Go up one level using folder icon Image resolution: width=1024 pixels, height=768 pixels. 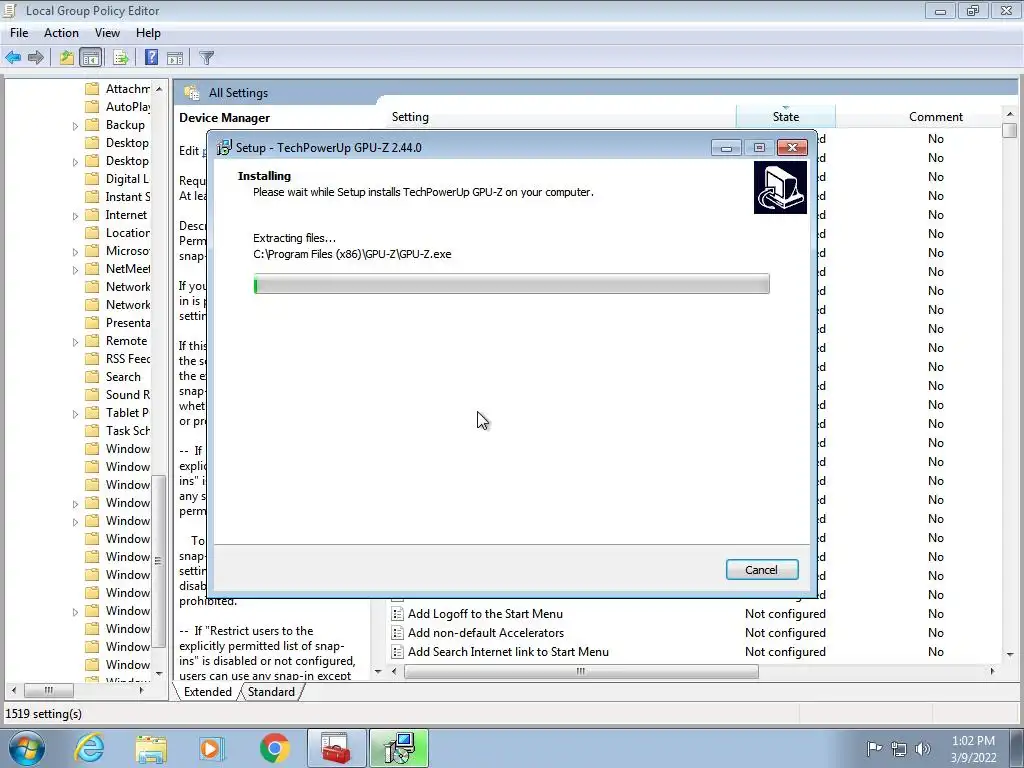tap(67, 57)
